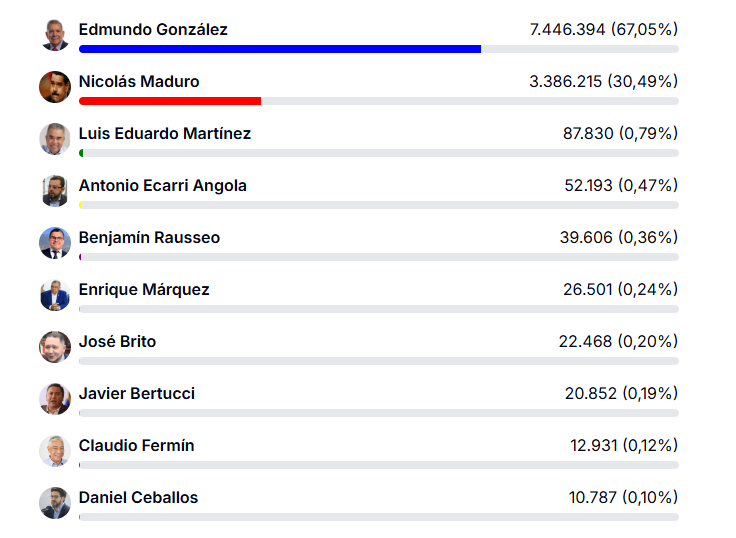Click Benjamín Rausseo's portrait thumbnail
Viewport: 736px width, 538px height.
pyautogui.click(x=55, y=243)
